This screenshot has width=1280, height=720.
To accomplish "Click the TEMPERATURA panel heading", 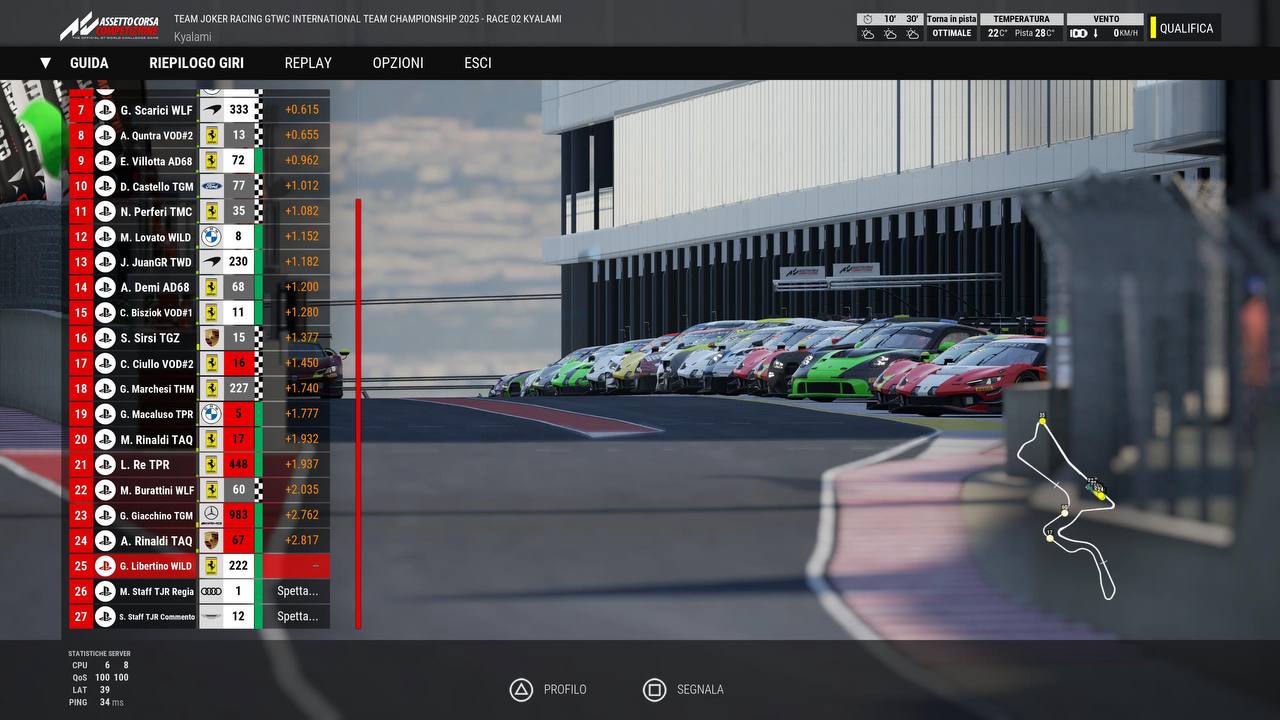I will click(1021, 19).
